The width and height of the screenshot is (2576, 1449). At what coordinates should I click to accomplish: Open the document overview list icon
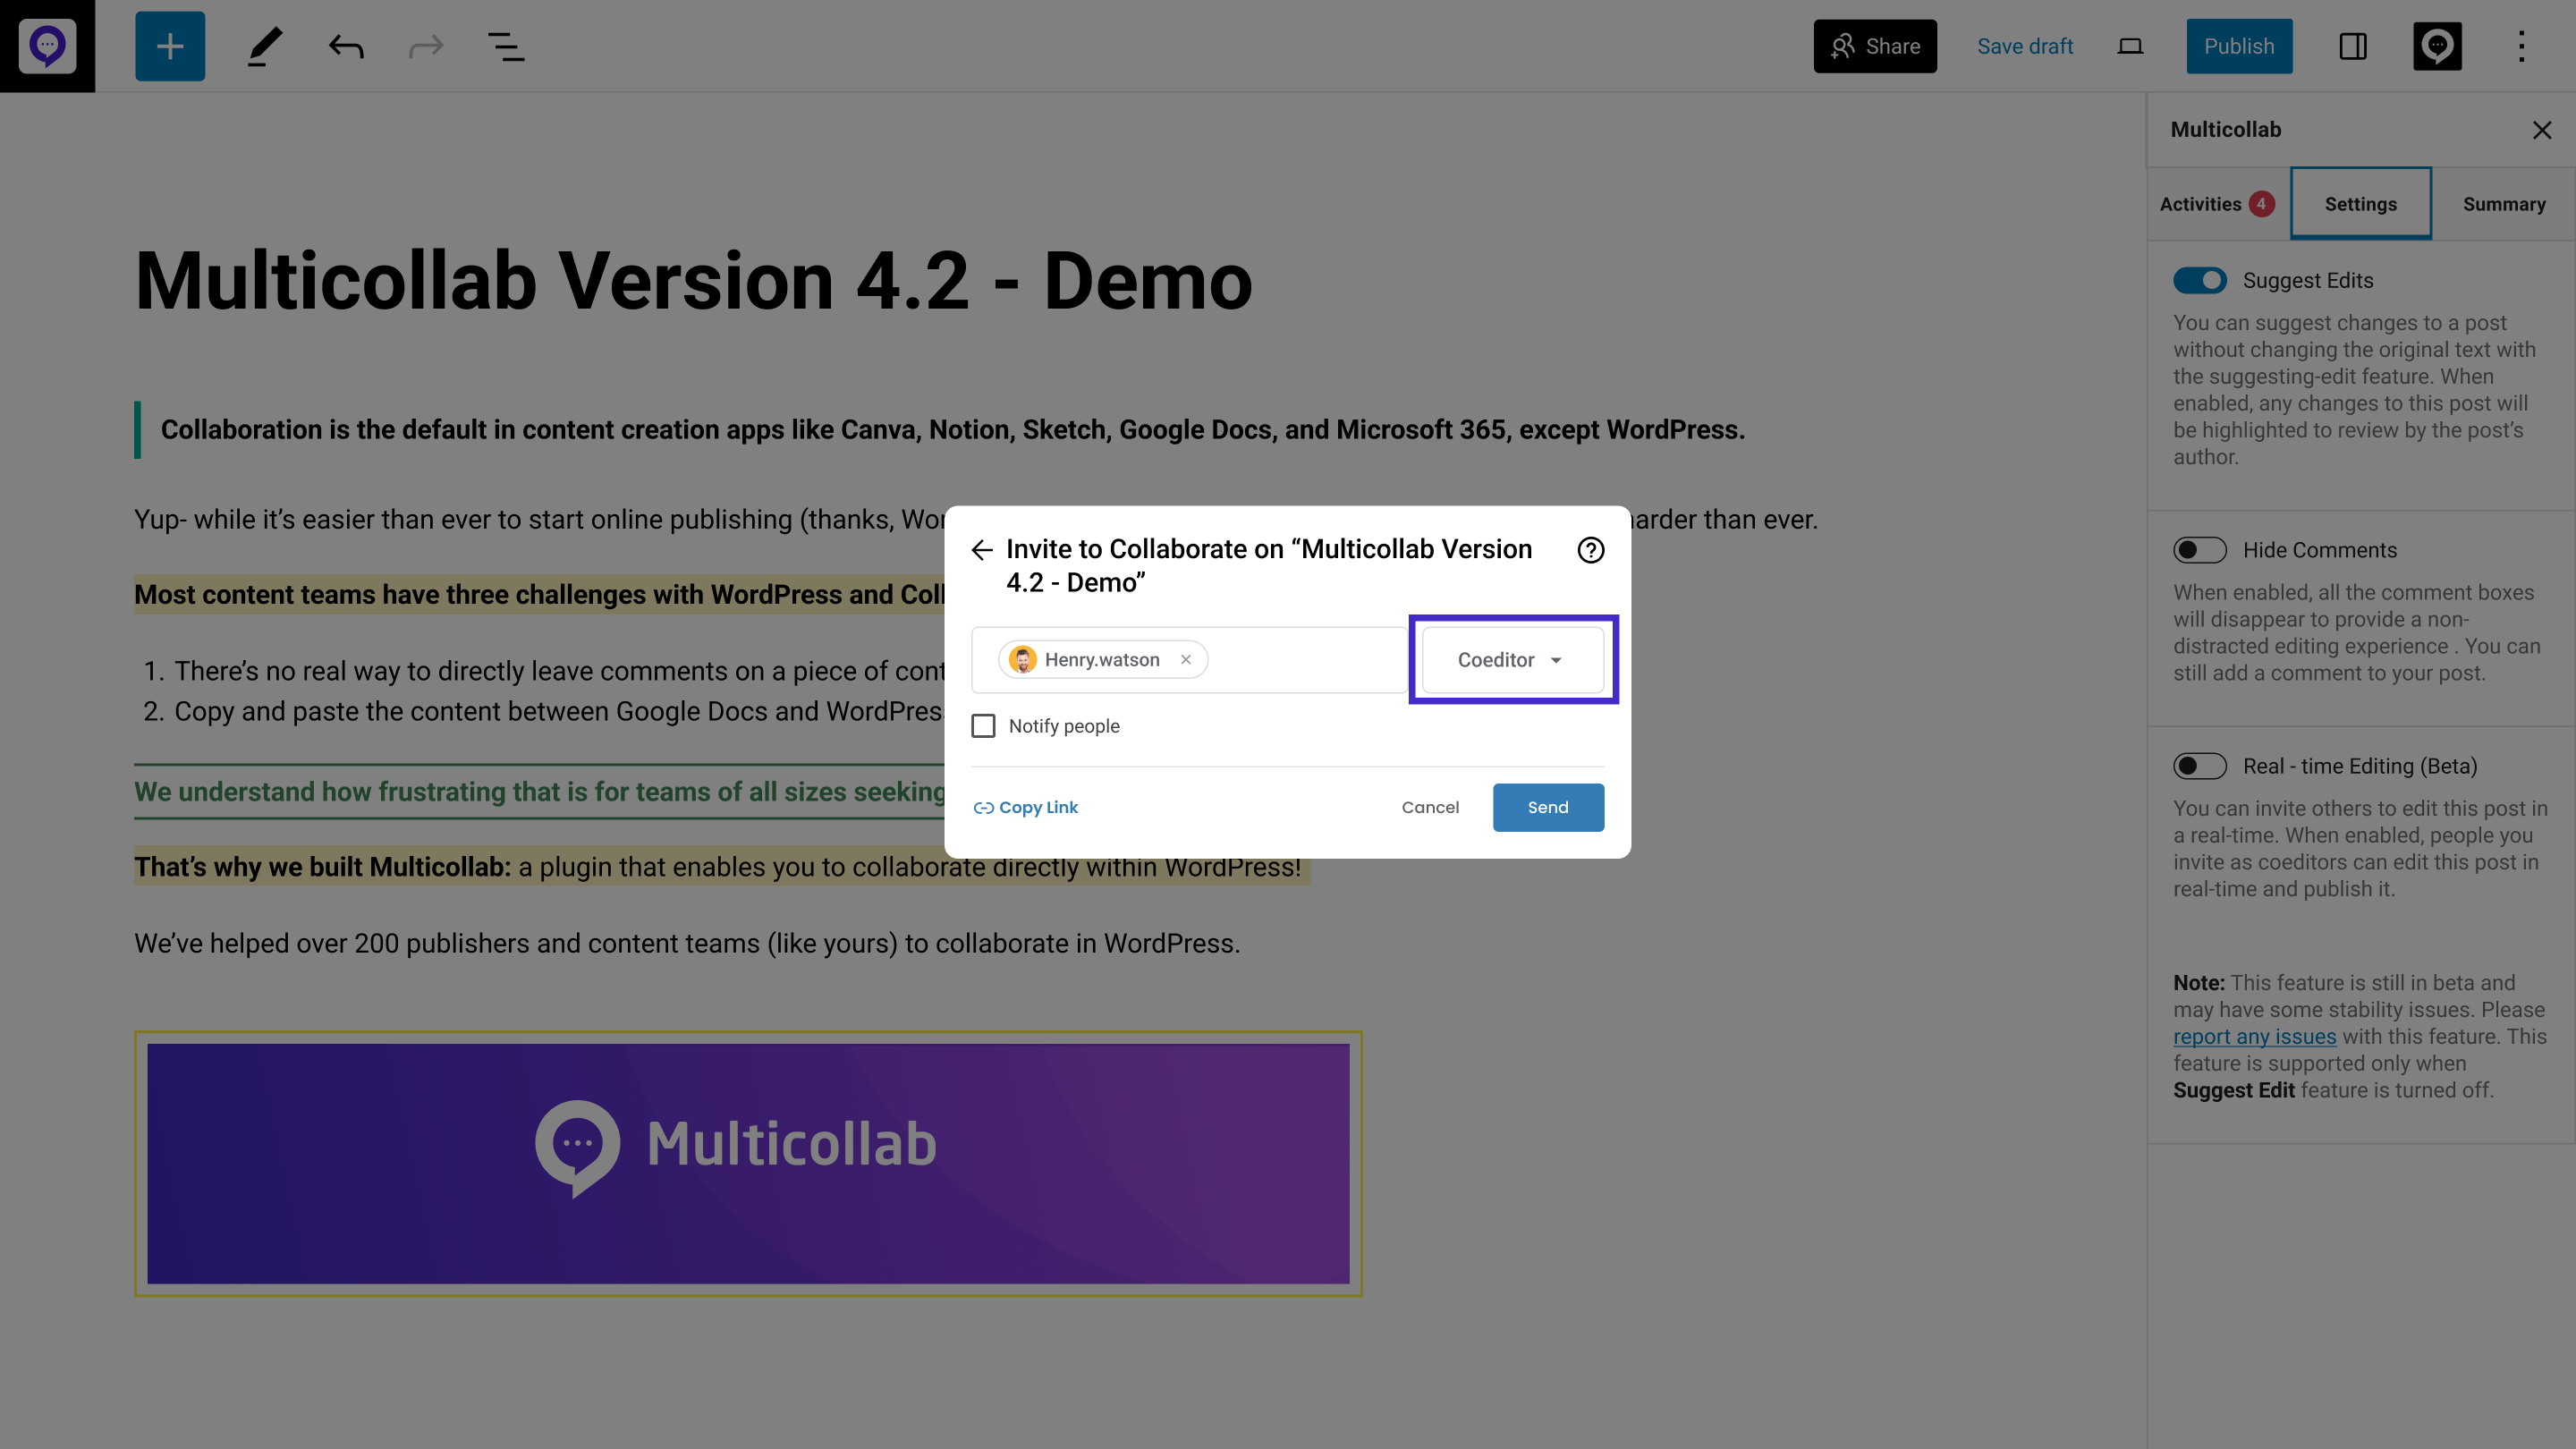(506, 46)
